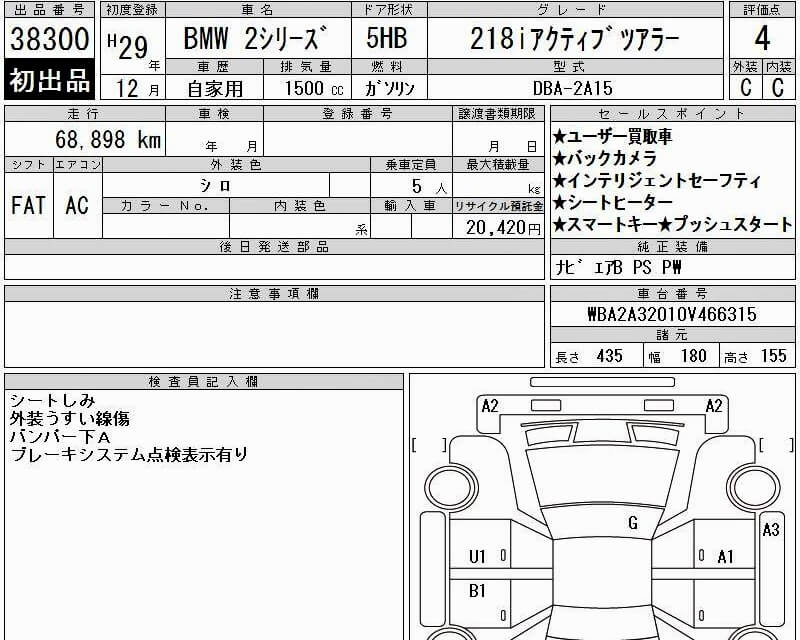Viewport: 800px width, 640px height.
Task: Click the ガソリン fuel type value
Action: [390, 88]
